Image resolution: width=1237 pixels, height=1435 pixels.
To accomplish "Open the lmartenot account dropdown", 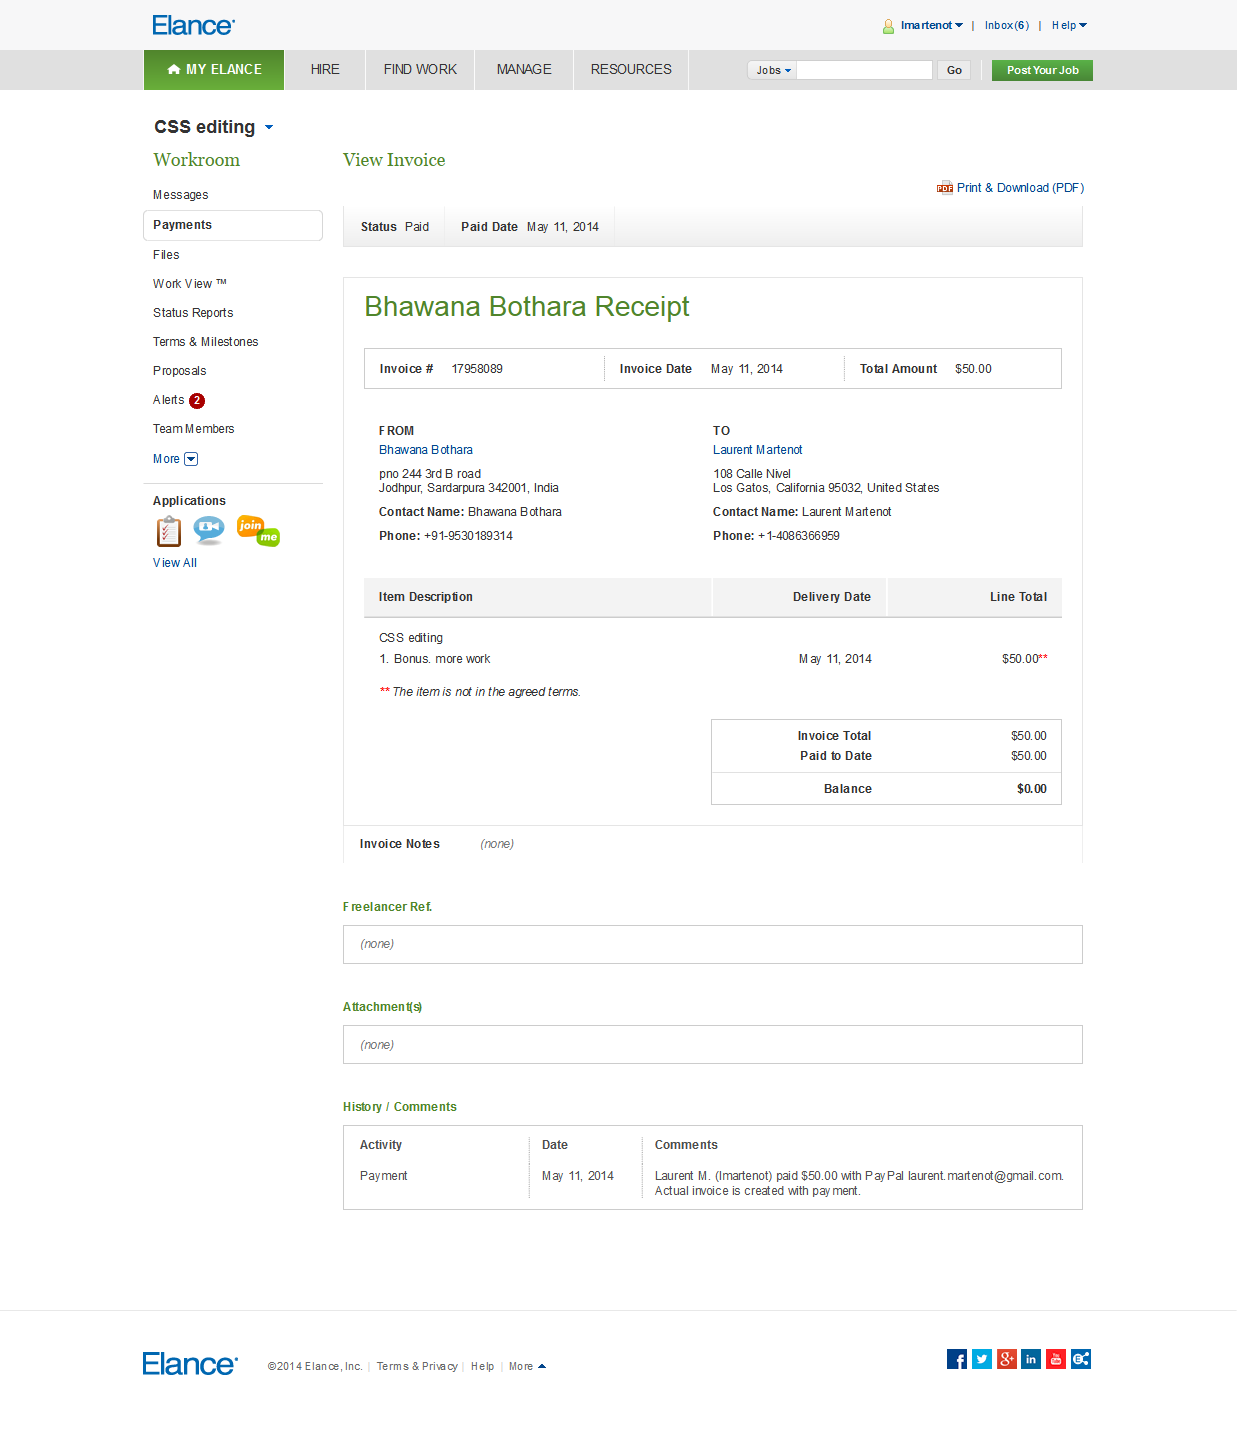I will [931, 26].
